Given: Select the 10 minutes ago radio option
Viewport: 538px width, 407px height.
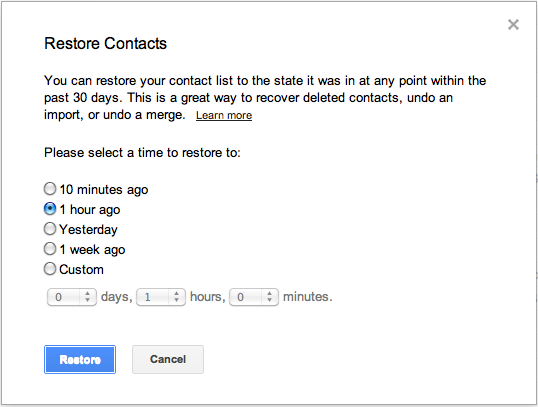Looking at the screenshot, I should coord(50,189).
